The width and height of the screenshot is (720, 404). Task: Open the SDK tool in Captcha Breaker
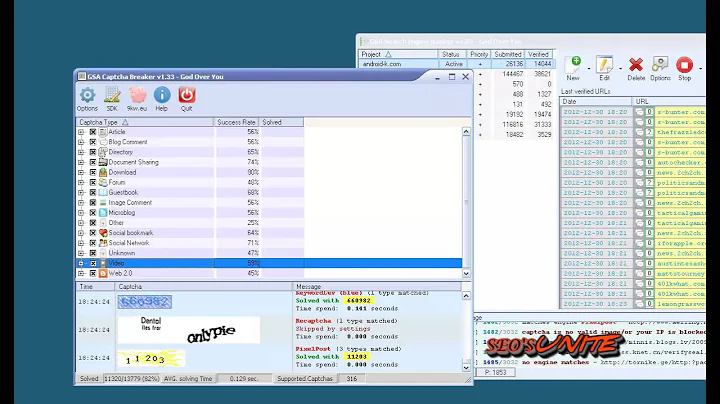point(112,99)
